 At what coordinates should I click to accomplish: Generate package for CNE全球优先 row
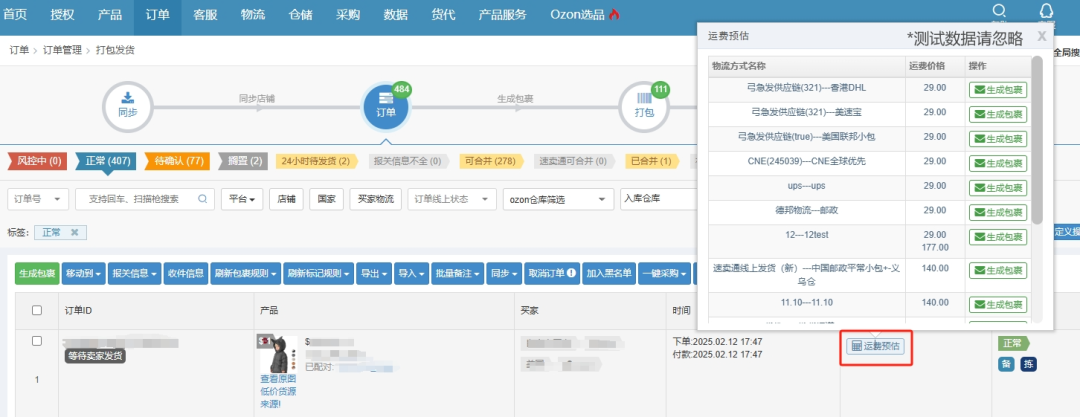[x=998, y=163]
